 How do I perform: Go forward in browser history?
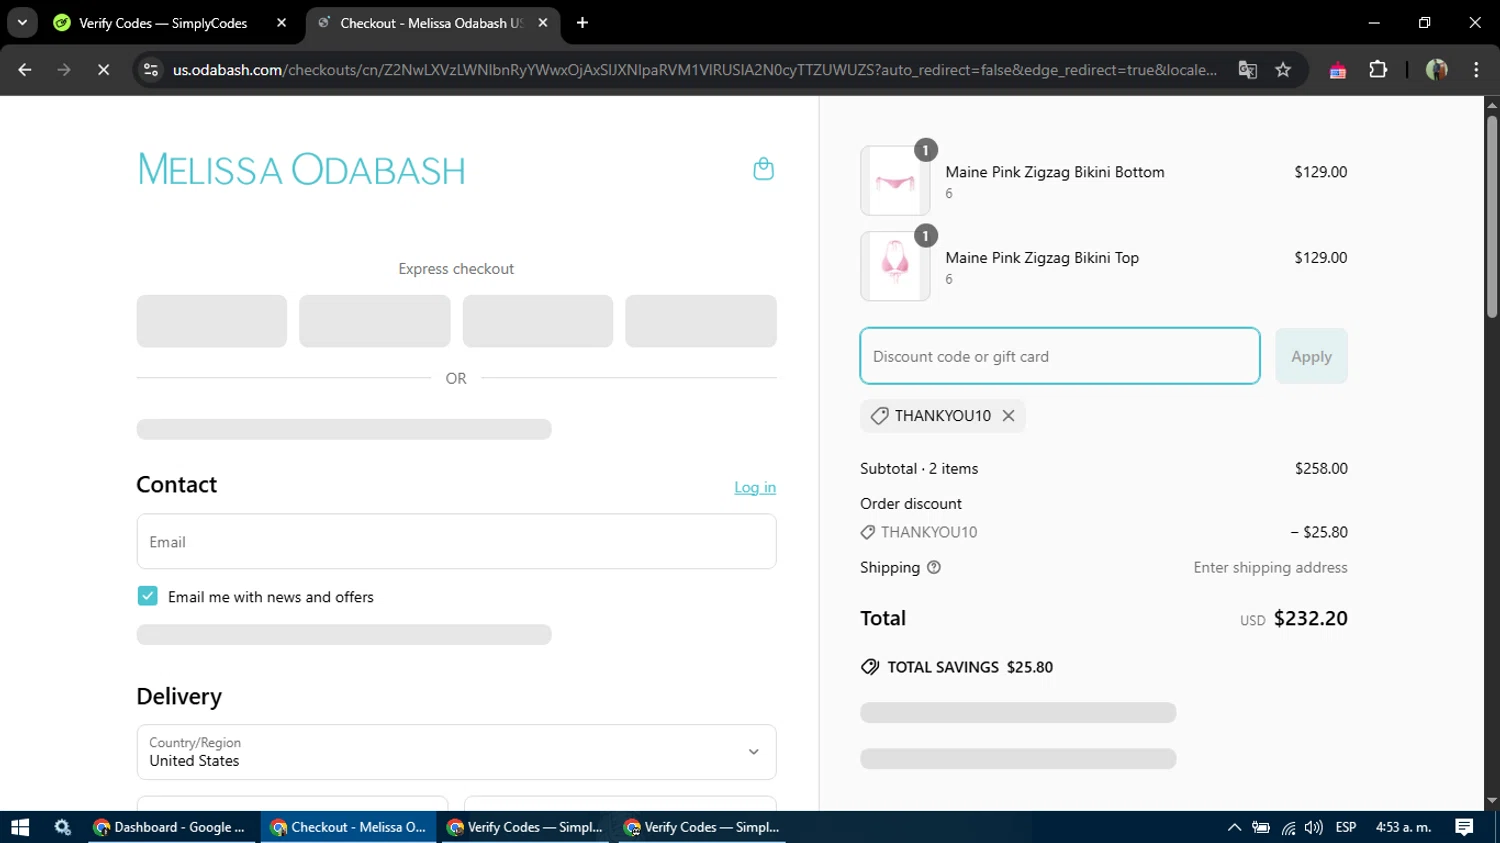(x=64, y=70)
